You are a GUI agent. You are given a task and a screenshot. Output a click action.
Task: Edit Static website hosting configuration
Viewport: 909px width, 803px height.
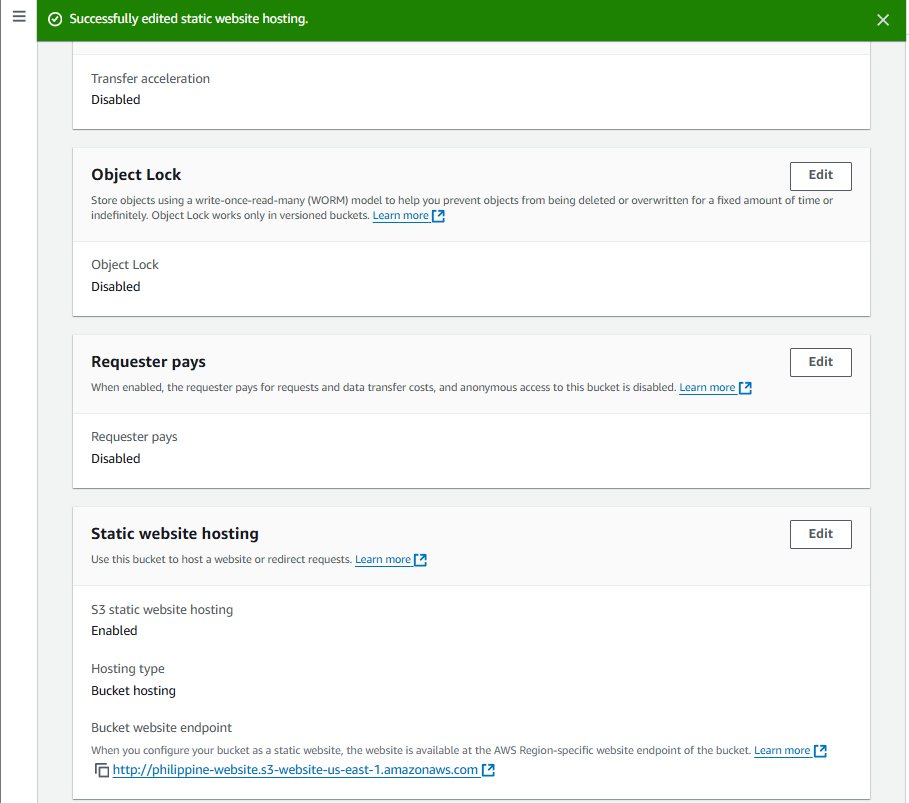click(820, 534)
